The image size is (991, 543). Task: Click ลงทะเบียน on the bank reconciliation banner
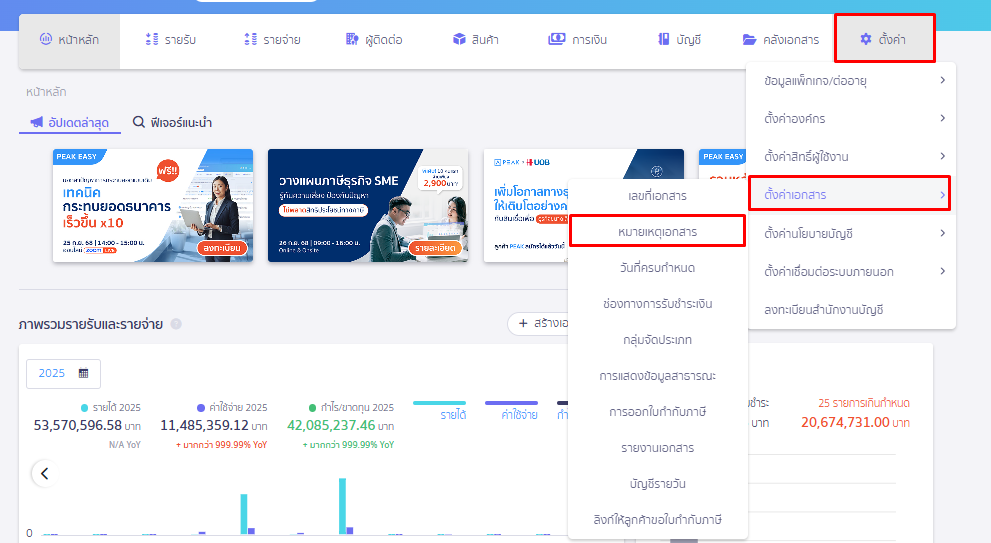(222, 248)
